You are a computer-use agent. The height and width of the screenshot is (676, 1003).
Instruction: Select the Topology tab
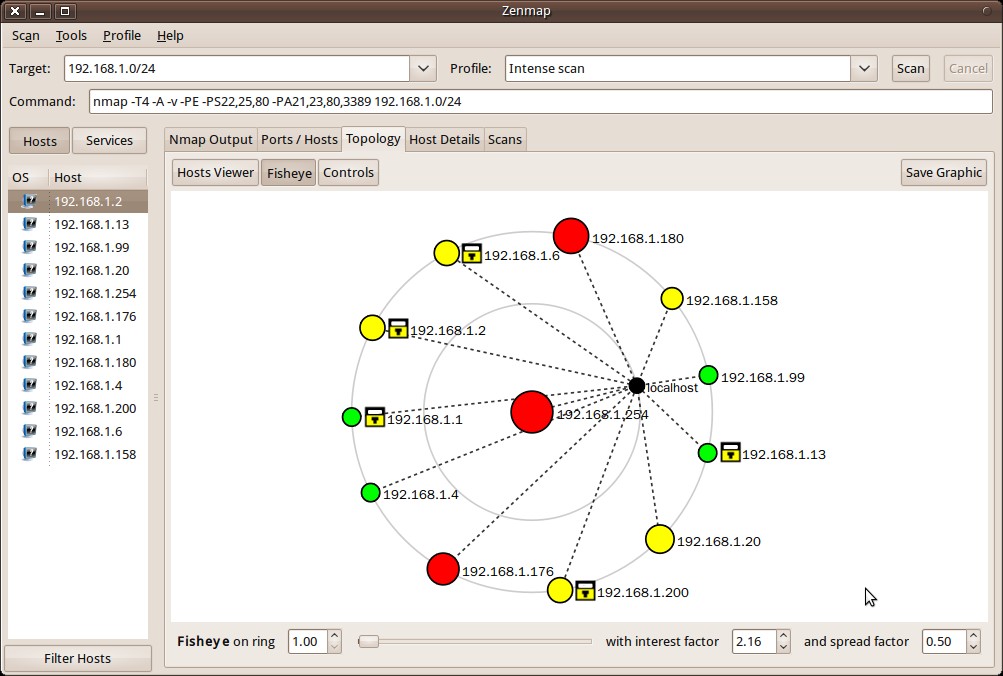[373, 139]
